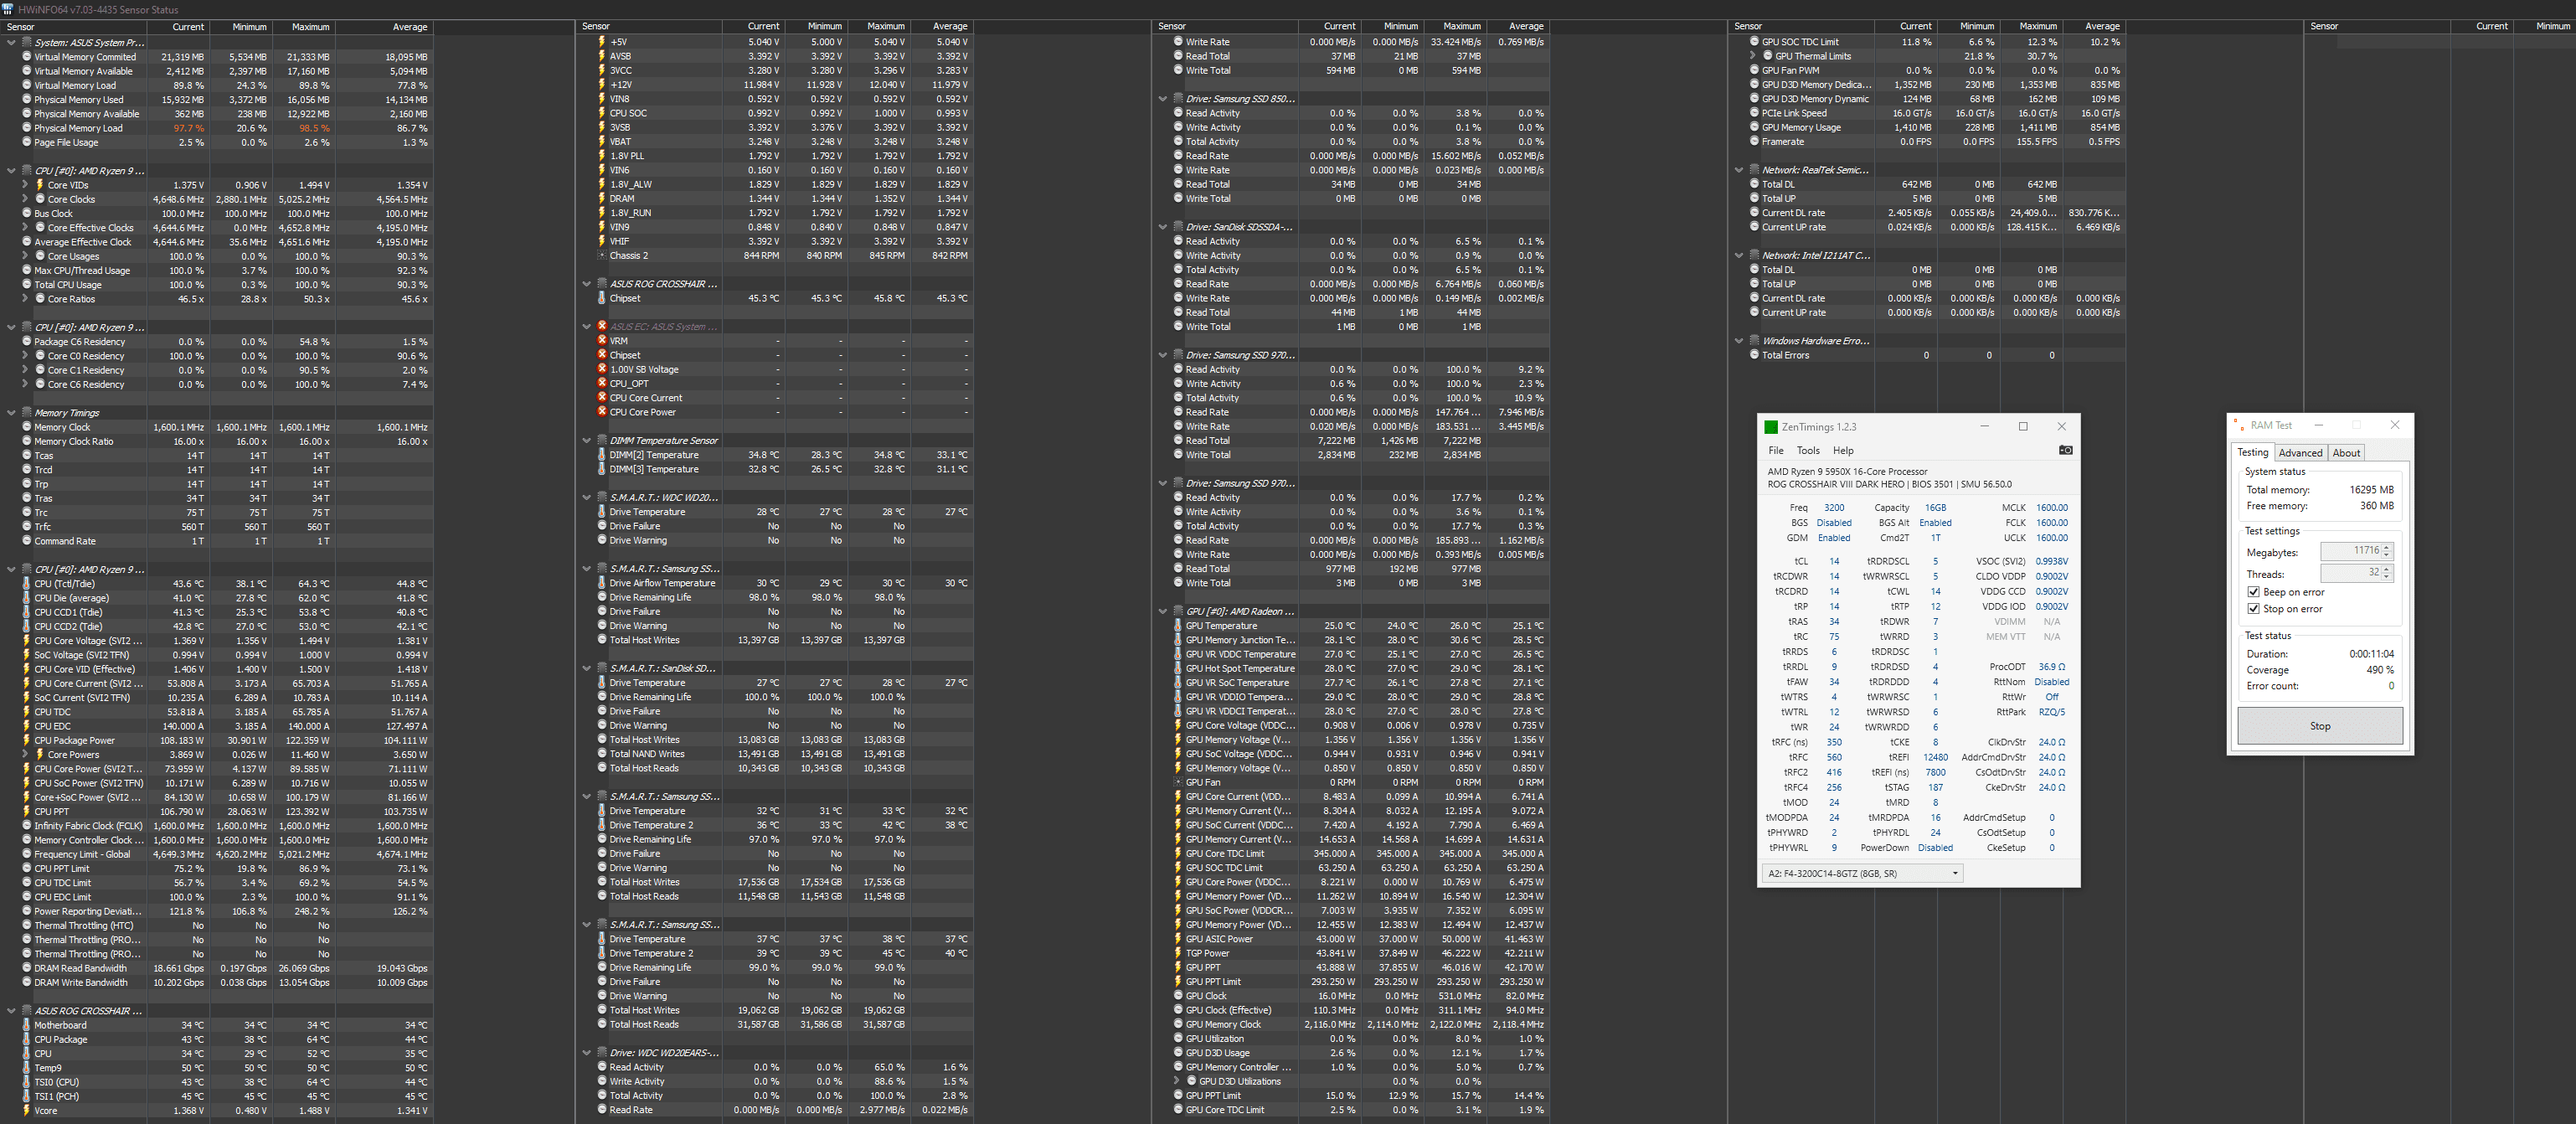Switch to the About tab in RAM Test

(2346, 453)
